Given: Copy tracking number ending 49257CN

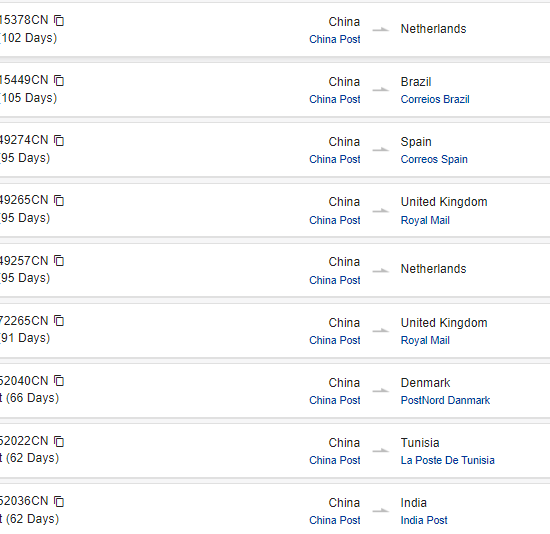Looking at the screenshot, I should [59, 261].
